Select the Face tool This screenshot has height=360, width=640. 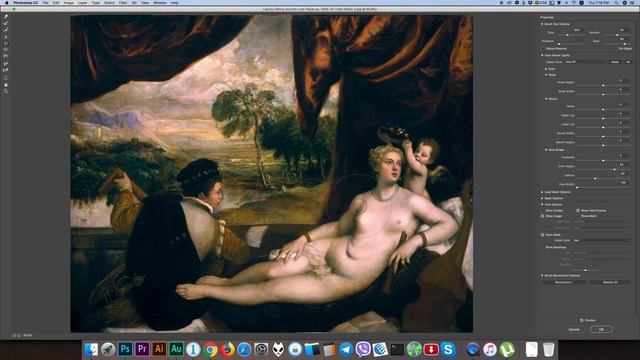(x=6, y=77)
